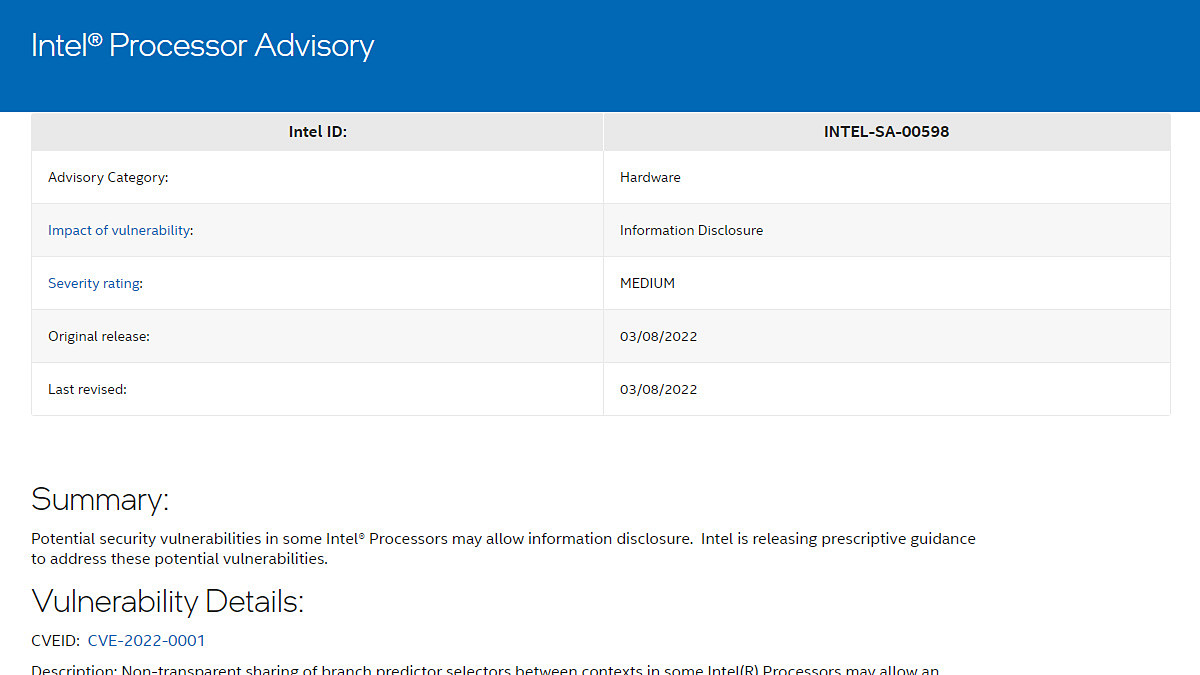Select the "CVEID:" label text

pos(56,640)
